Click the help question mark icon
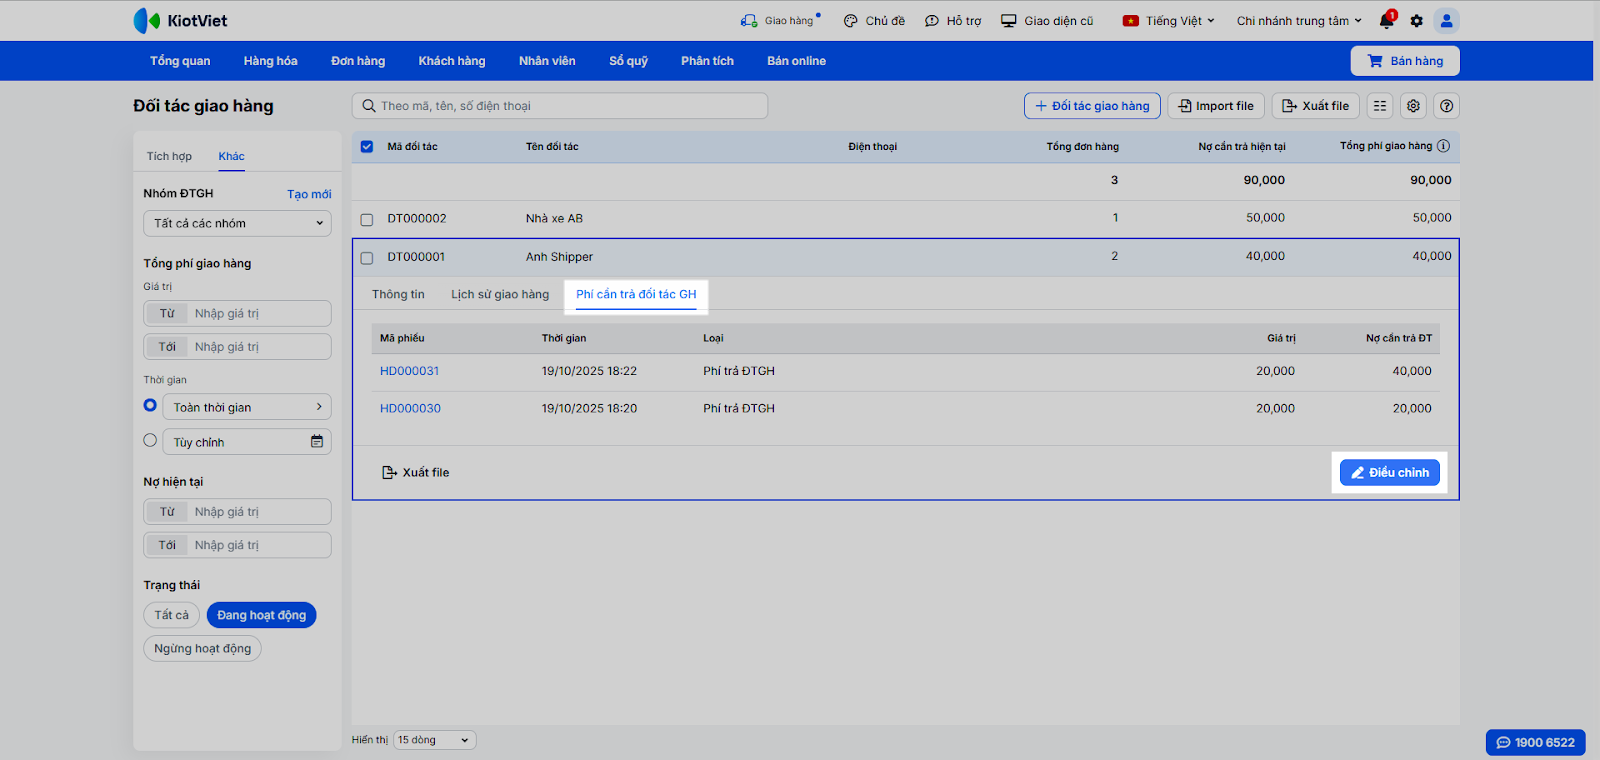The width and height of the screenshot is (1600, 760). [x=1446, y=106]
